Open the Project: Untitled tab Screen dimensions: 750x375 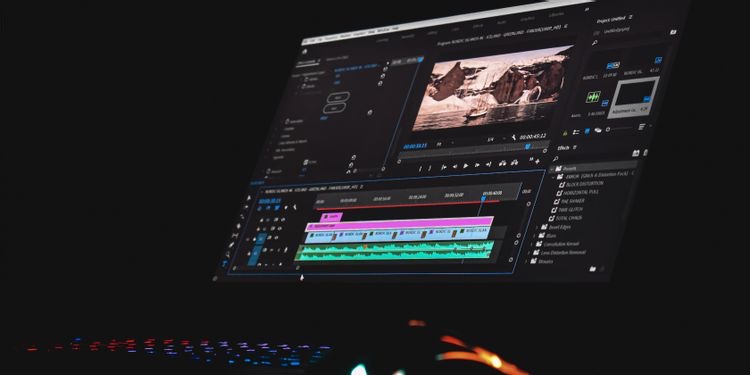[612, 20]
